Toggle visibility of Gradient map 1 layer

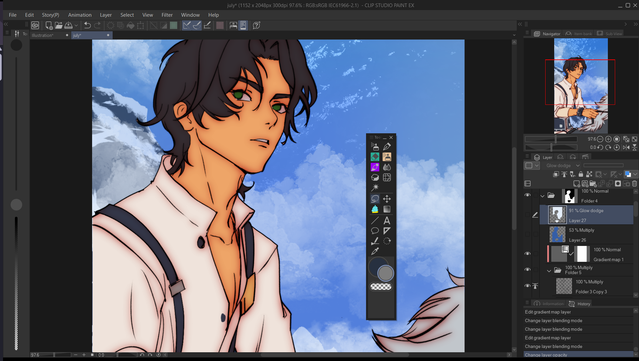[x=527, y=253]
